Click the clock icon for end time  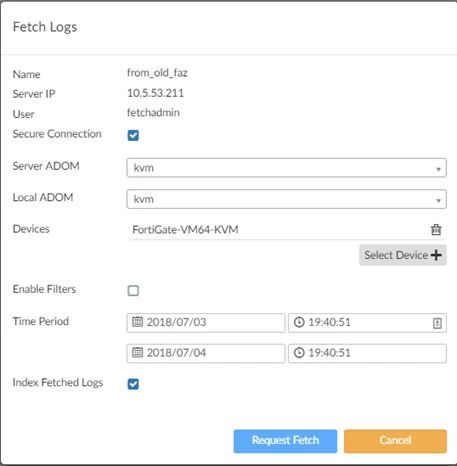pos(299,353)
